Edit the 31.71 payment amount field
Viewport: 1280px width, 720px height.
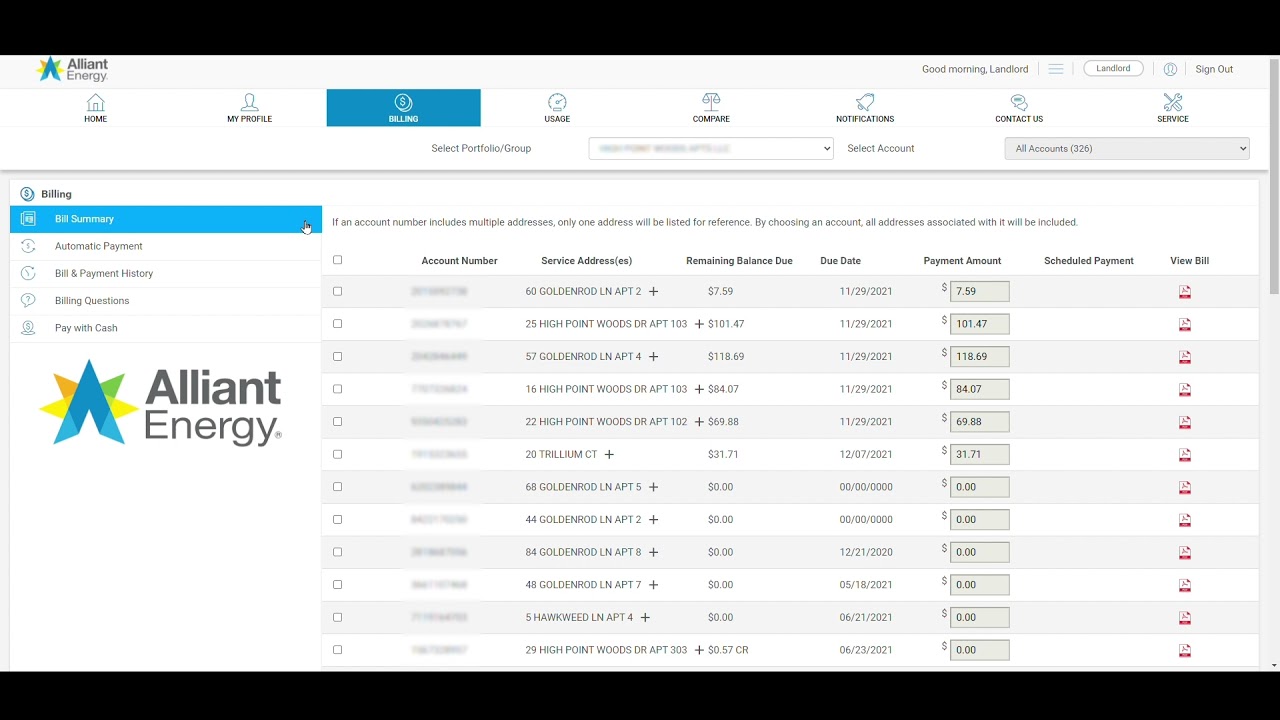coord(979,454)
